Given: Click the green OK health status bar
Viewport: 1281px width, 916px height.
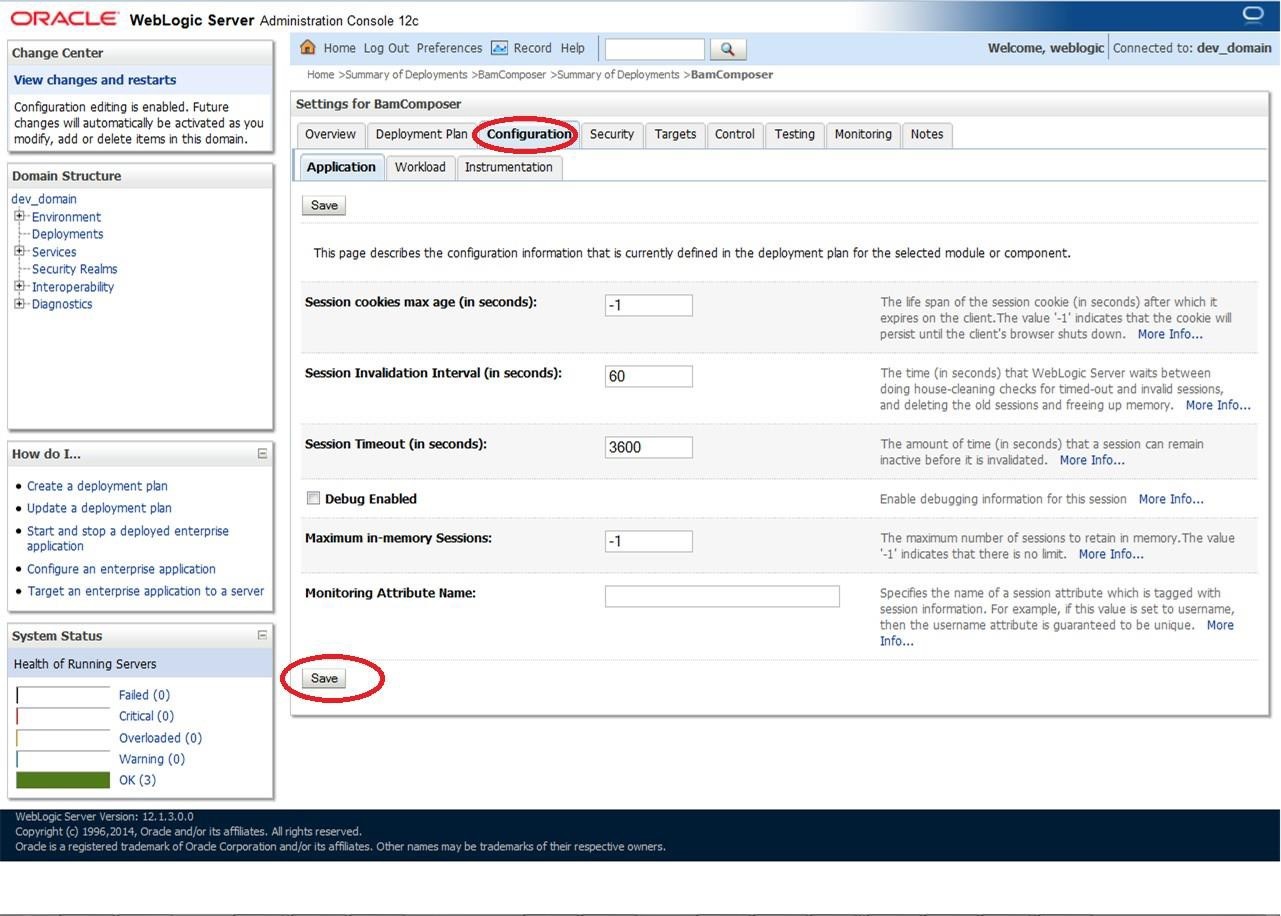Looking at the screenshot, I should pyautogui.click(x=63, y=780).
